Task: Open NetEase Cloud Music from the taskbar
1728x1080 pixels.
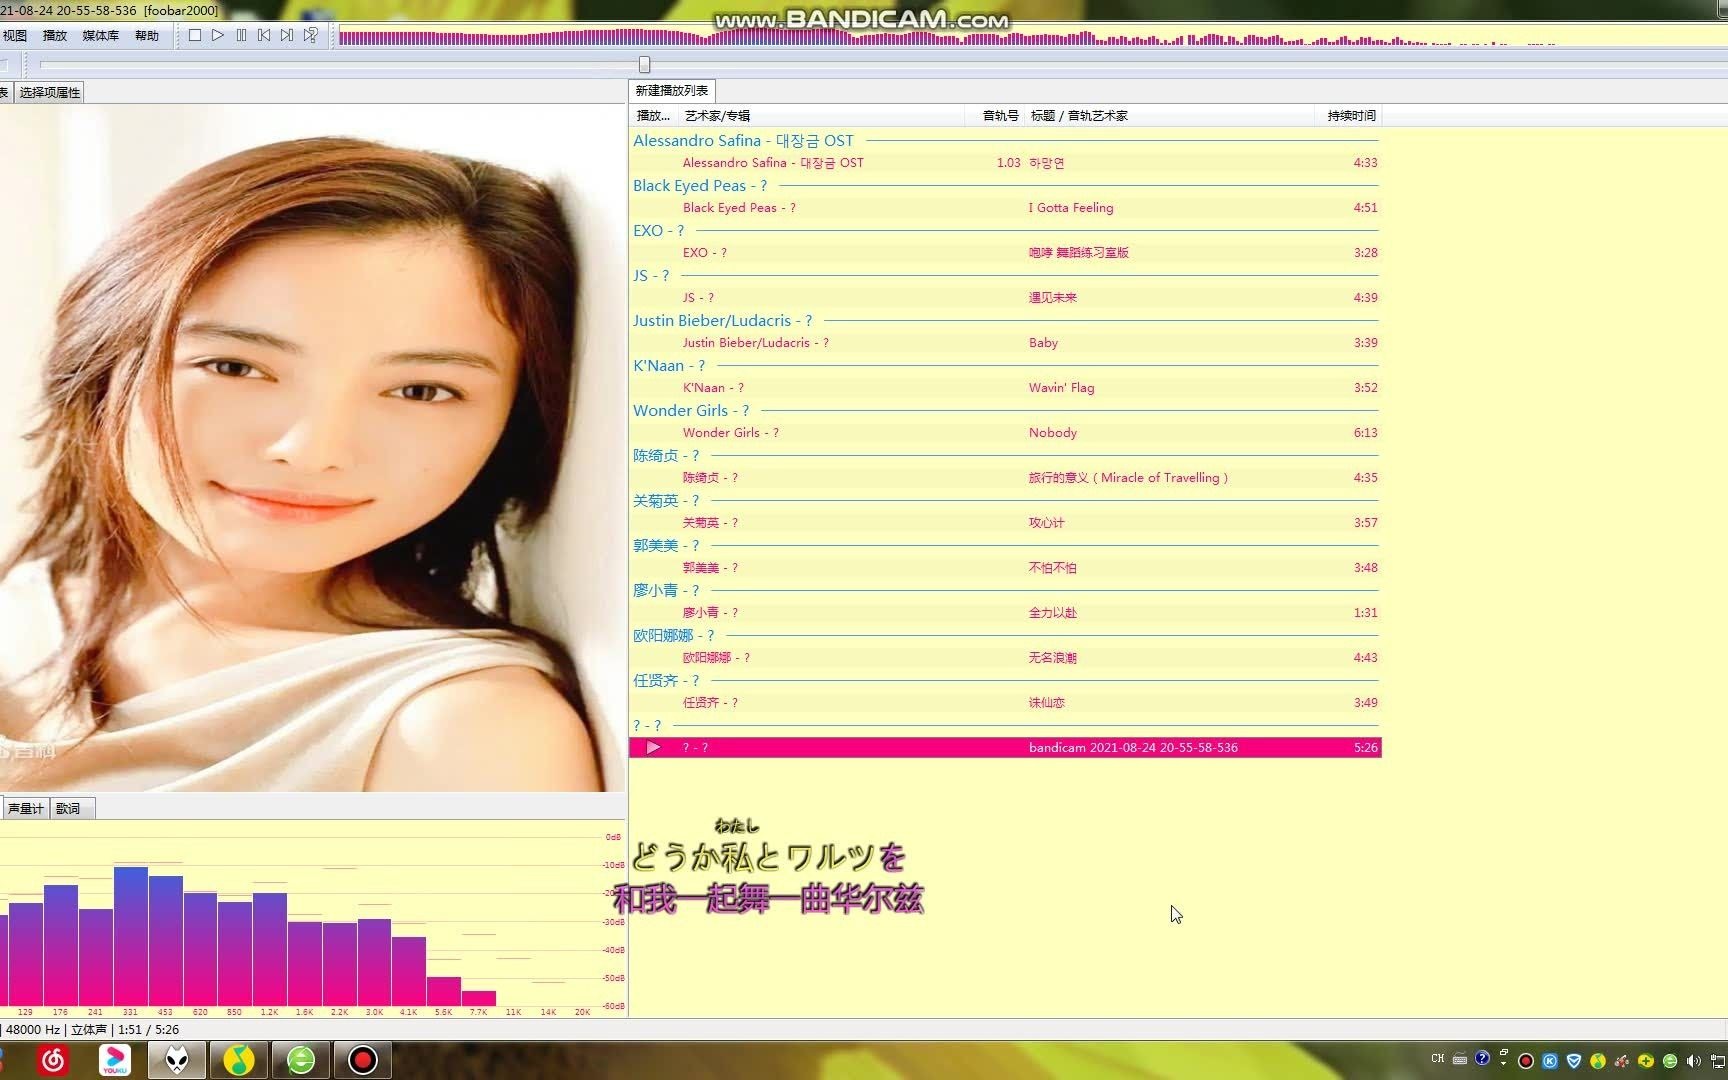Action: pyautogui.click(x=54, y=1060)
